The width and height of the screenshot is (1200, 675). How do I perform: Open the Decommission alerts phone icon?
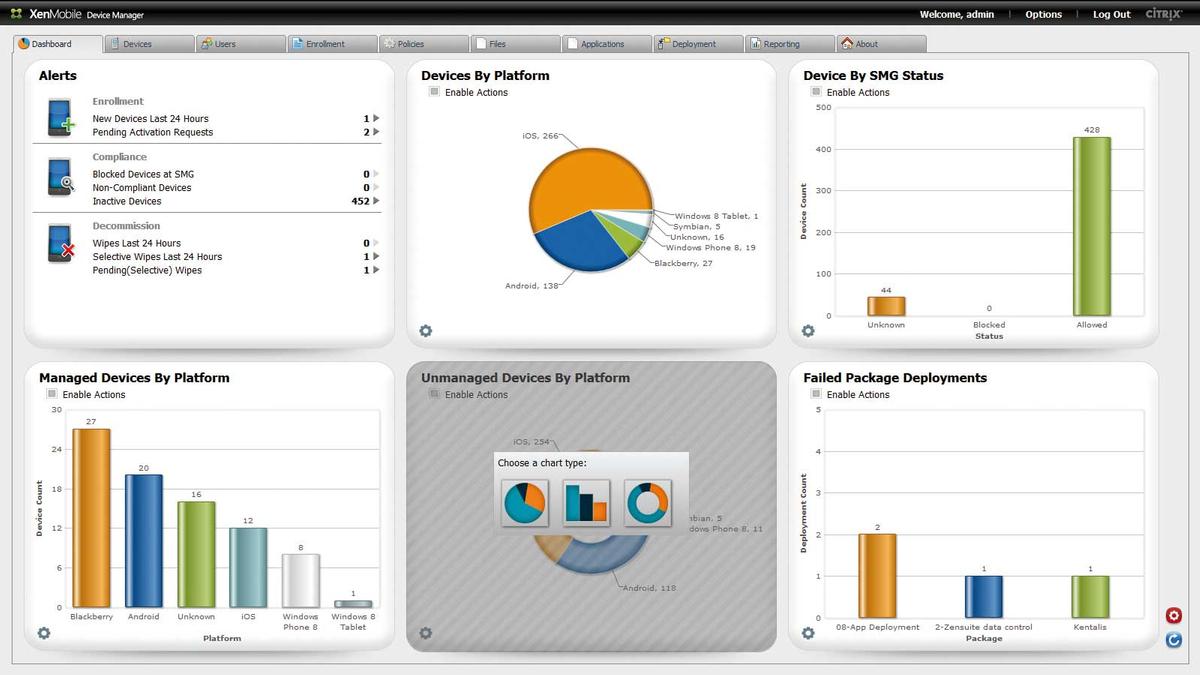pyautogui.click(x=61, y=244)
